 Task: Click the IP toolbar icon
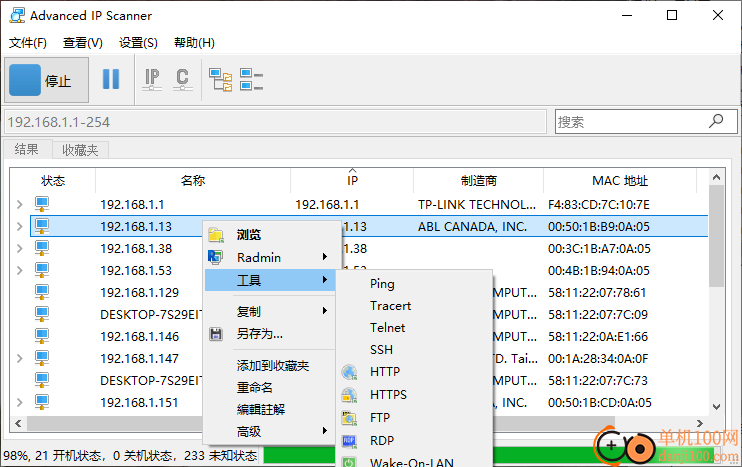click(x=152, y=79)
